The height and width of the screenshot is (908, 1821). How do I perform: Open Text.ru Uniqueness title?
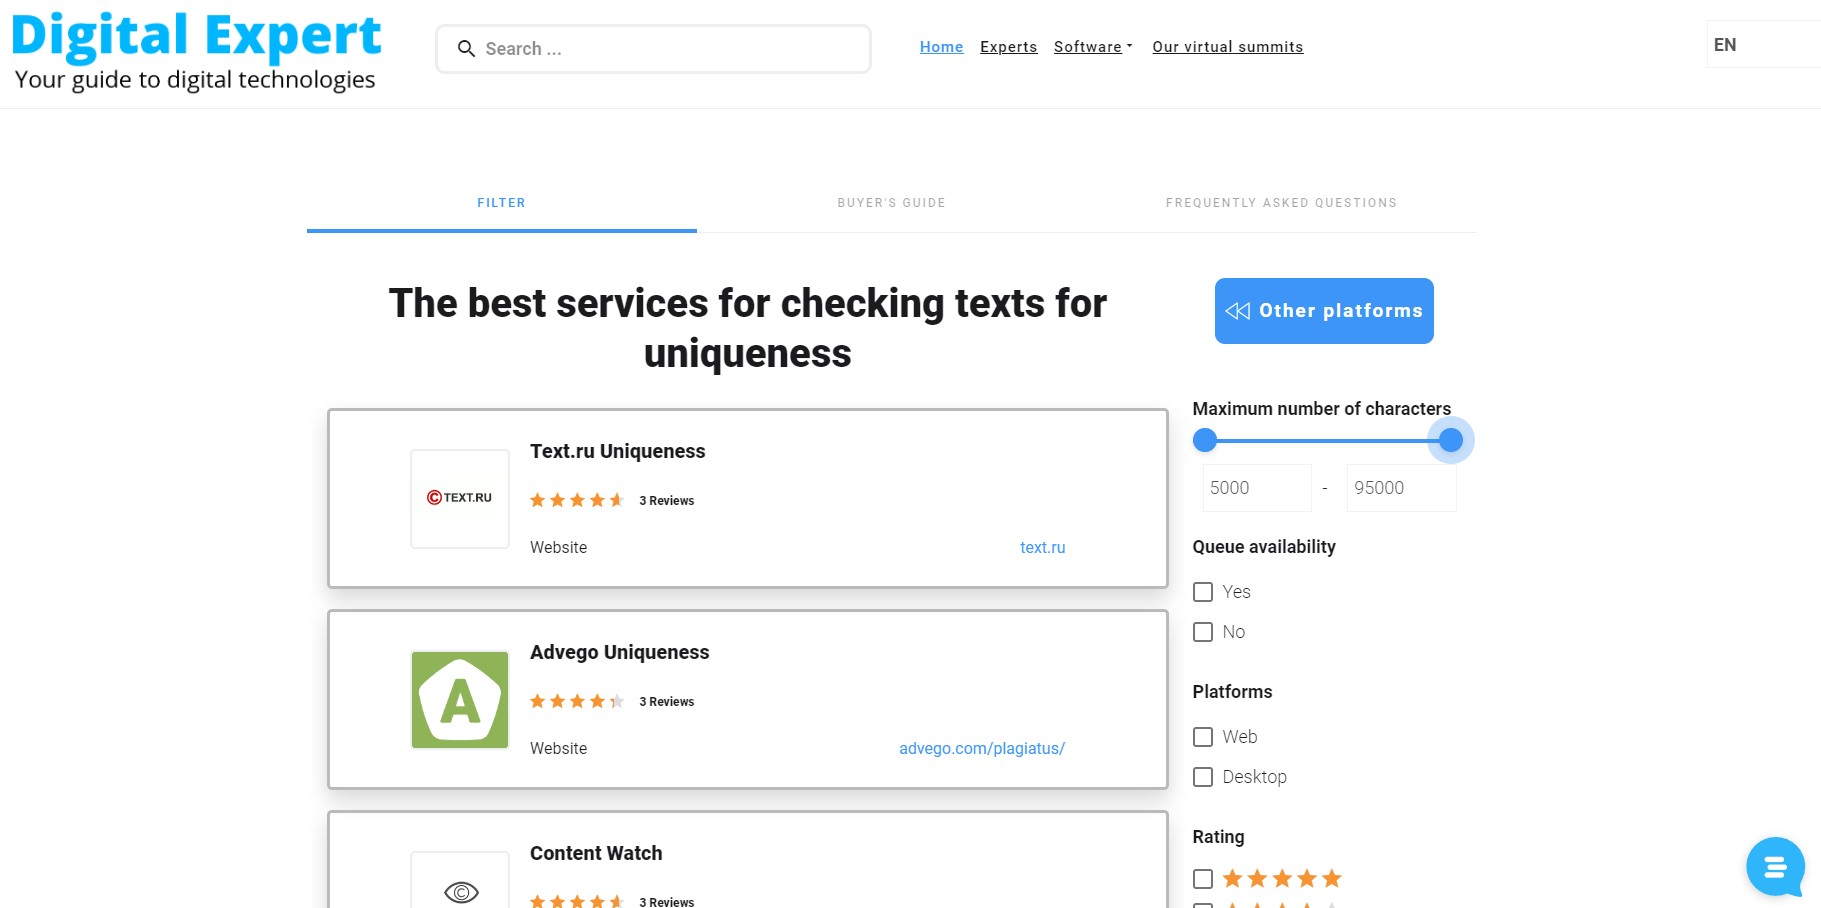coord(617,451)
